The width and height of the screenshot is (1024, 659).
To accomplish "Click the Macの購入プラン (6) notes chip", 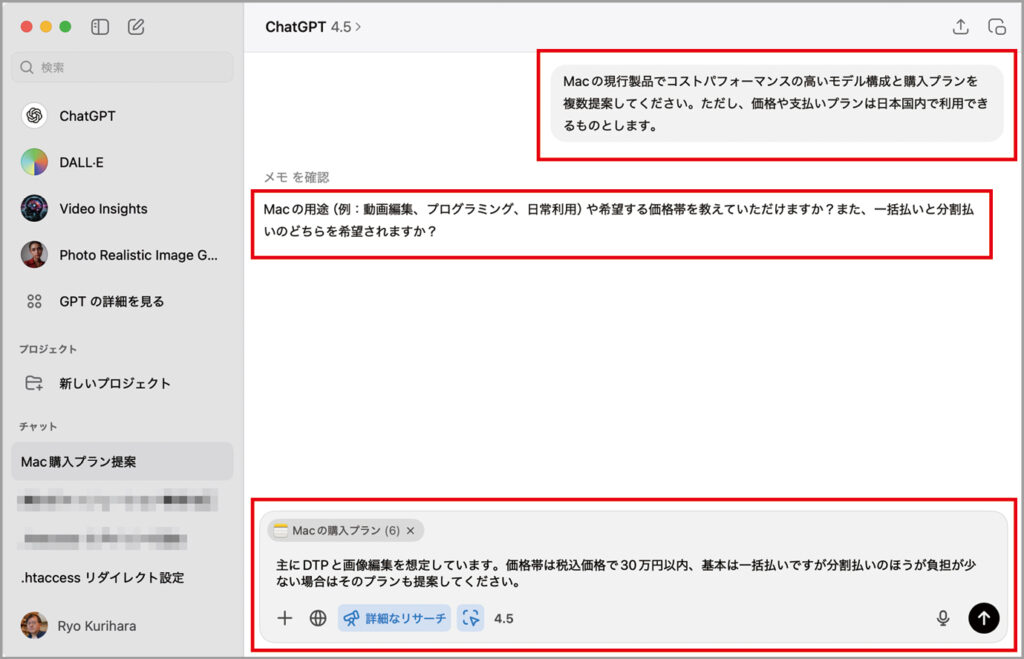I will coord(345,530).
